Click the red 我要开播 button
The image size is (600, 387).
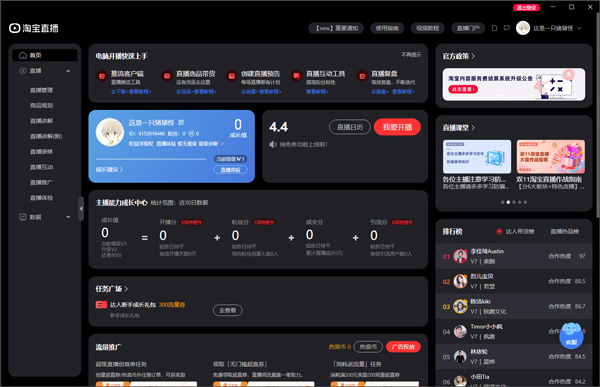click(397, 127)
